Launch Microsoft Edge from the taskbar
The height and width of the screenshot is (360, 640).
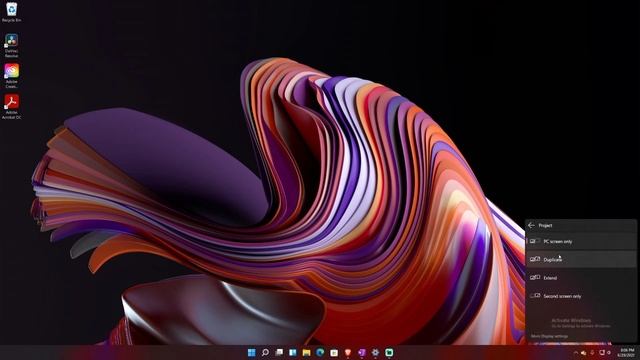point(320,352)
